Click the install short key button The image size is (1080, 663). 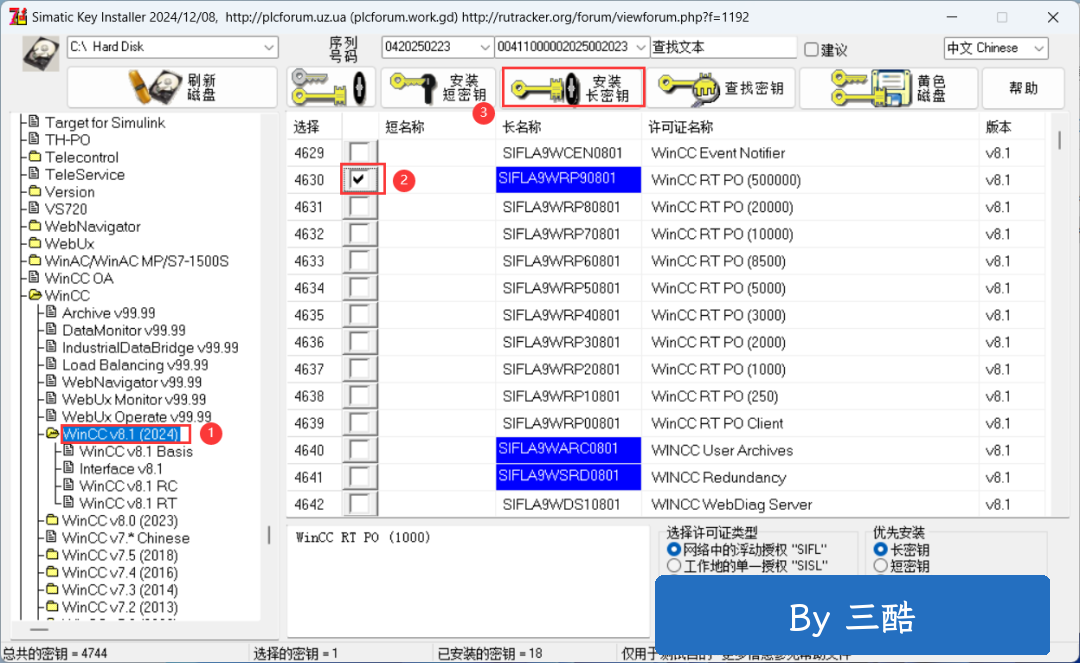pos(439,87)
